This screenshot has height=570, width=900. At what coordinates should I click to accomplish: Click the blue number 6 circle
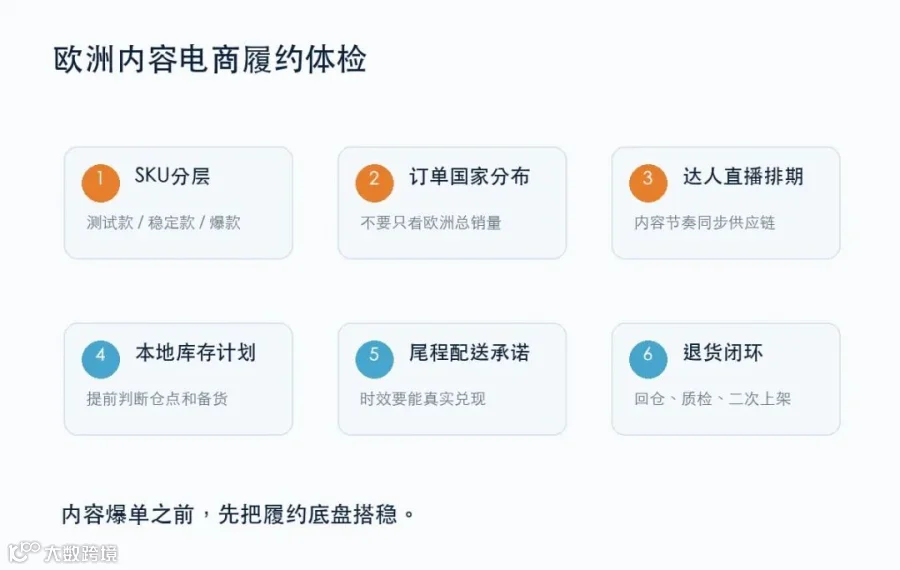[648, 359]
